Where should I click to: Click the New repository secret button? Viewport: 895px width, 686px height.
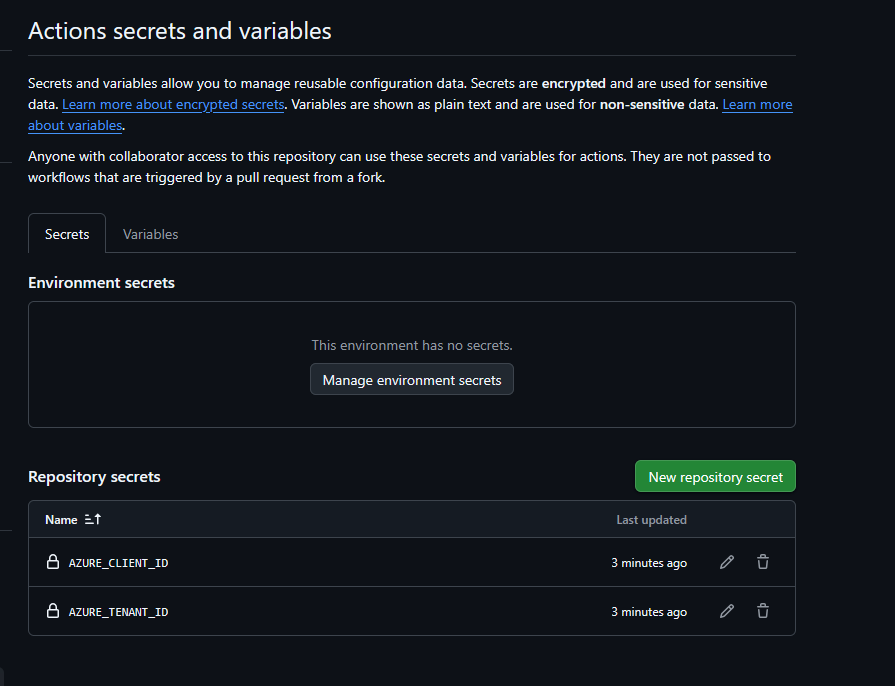[715, 476]
